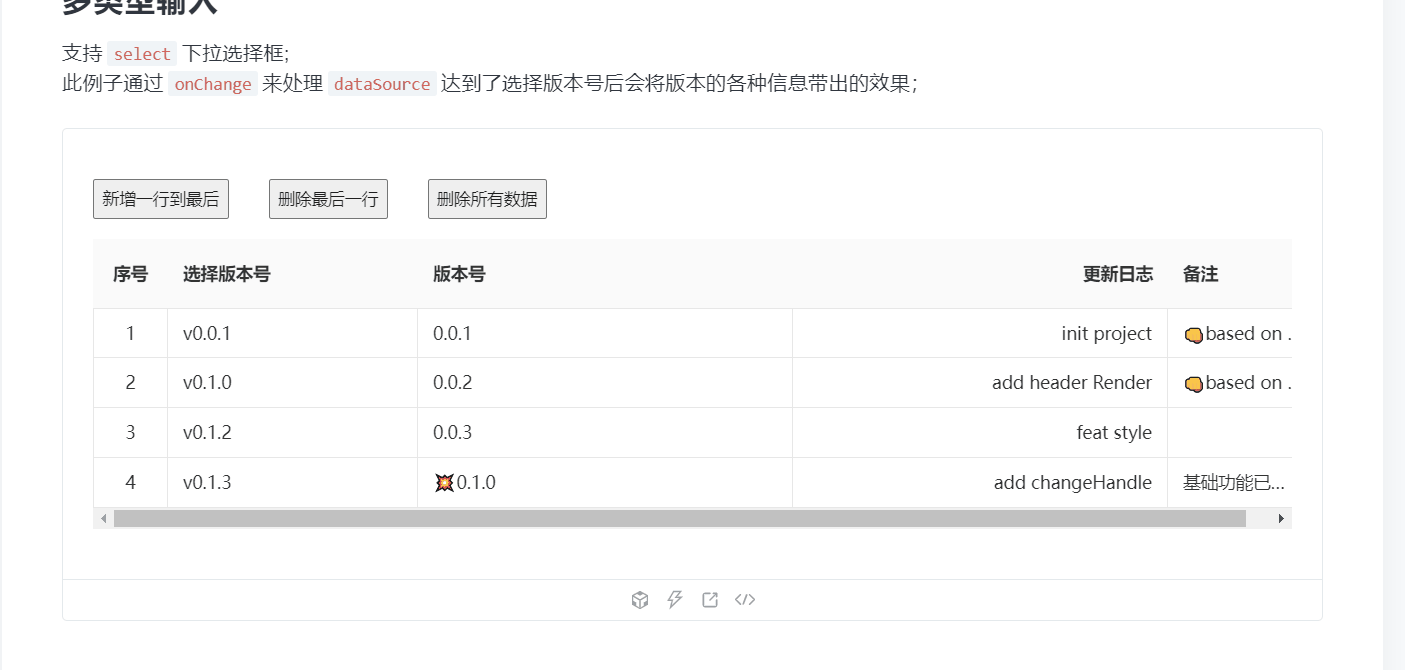Image resolution: width=1405 pixels, height=670 pixels.
Task: Open this demo in CodePen
Action: click(x=675, y=599)
